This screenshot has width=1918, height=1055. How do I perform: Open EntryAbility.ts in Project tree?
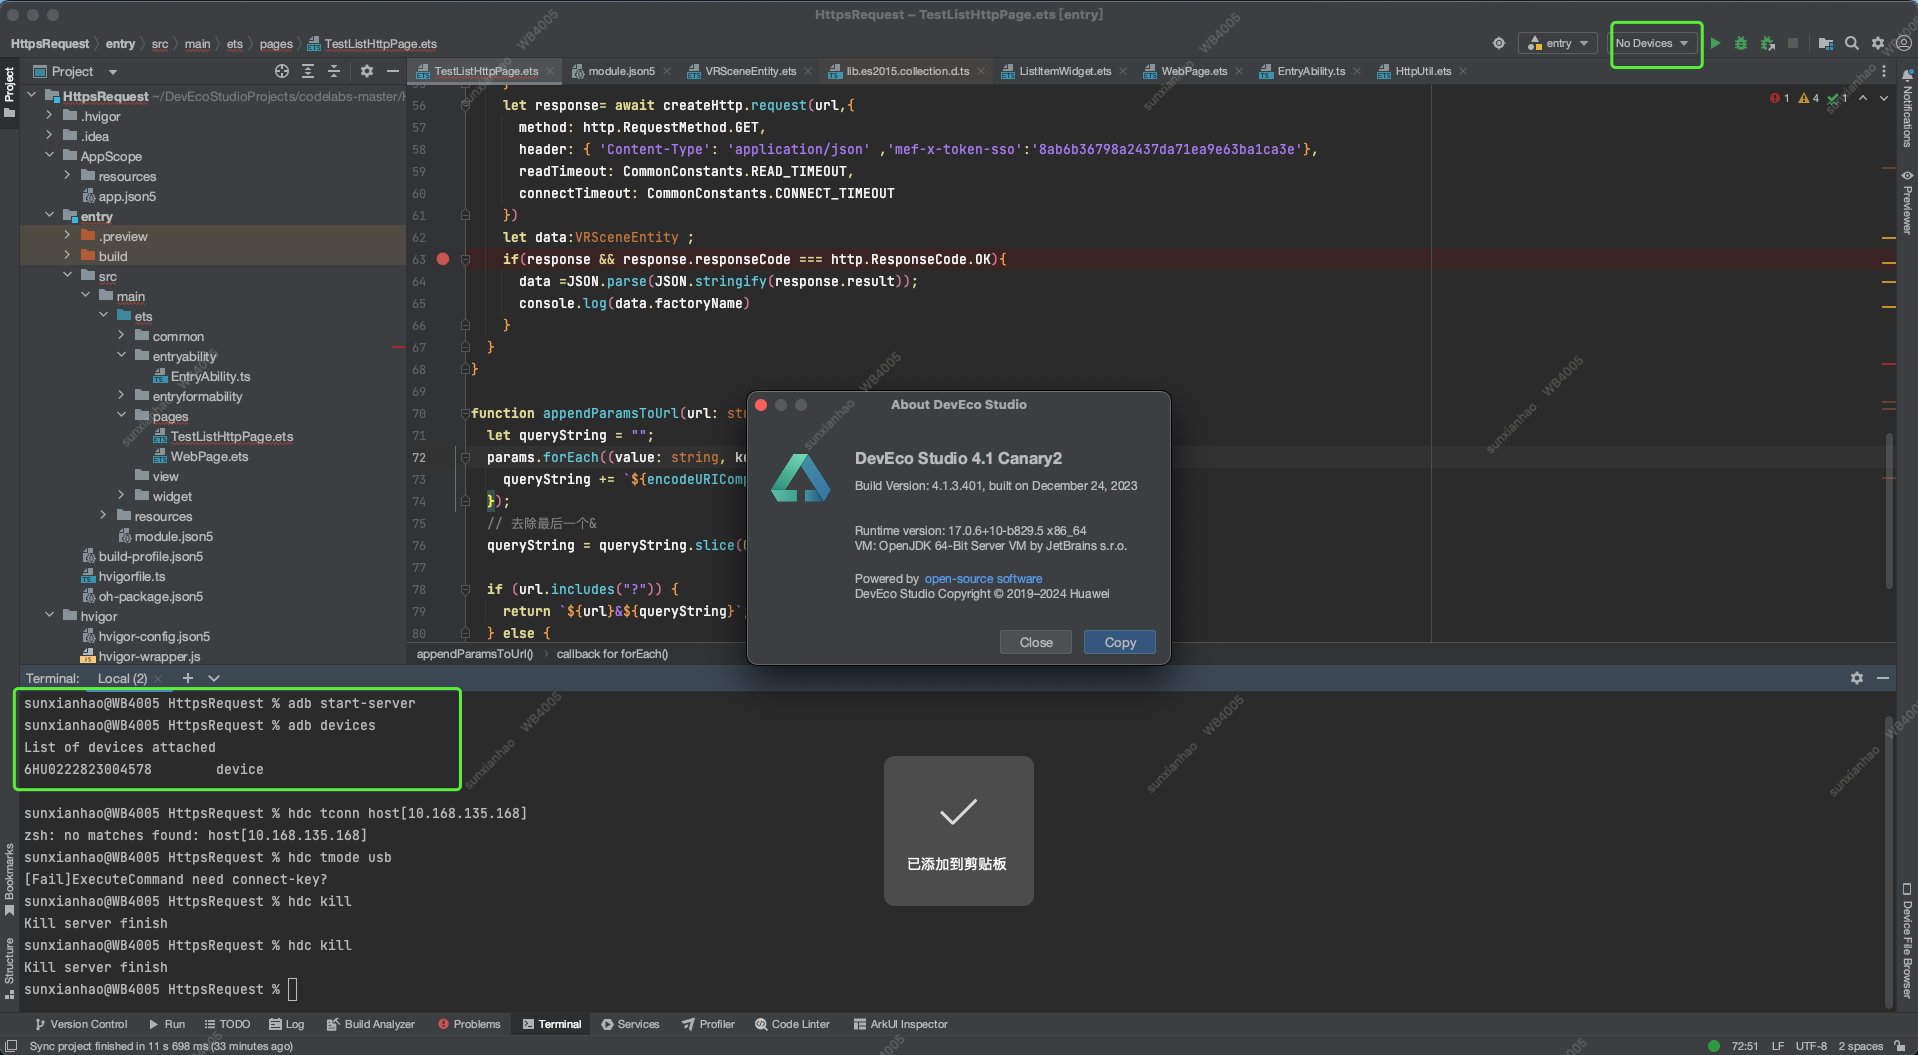click(210, 376)
